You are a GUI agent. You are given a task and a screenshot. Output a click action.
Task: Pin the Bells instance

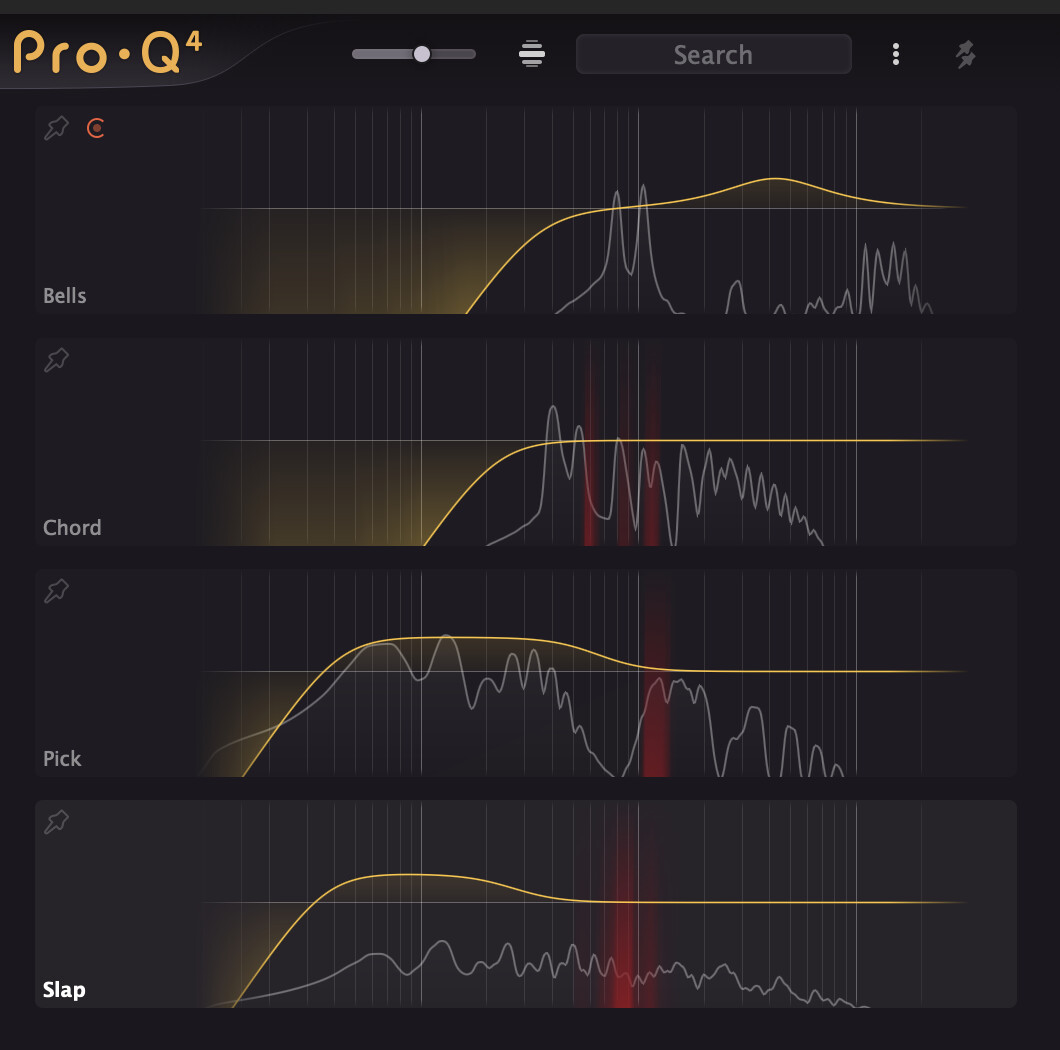click(x=57, y=128)
